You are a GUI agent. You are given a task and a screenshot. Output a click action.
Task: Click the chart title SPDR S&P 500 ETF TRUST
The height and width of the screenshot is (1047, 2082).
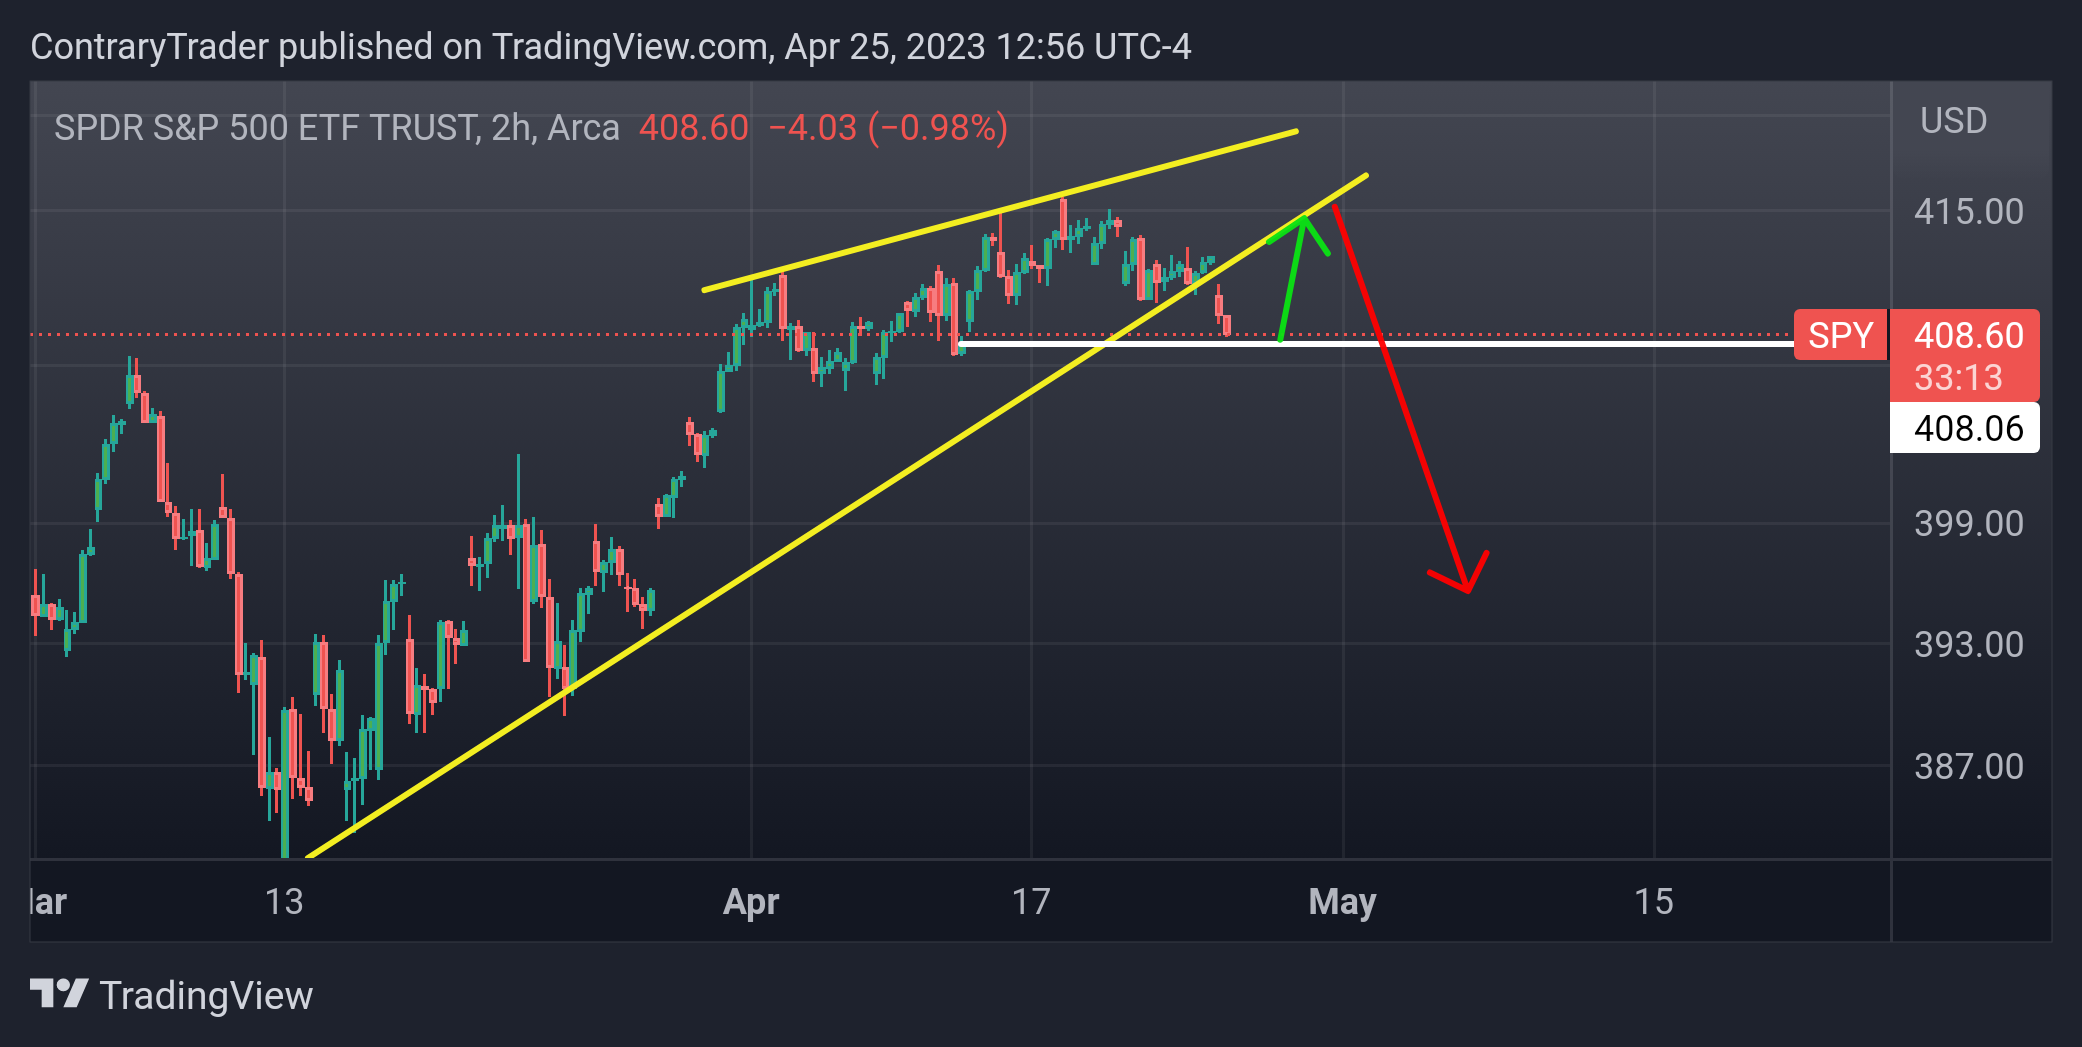coord(267,128)
